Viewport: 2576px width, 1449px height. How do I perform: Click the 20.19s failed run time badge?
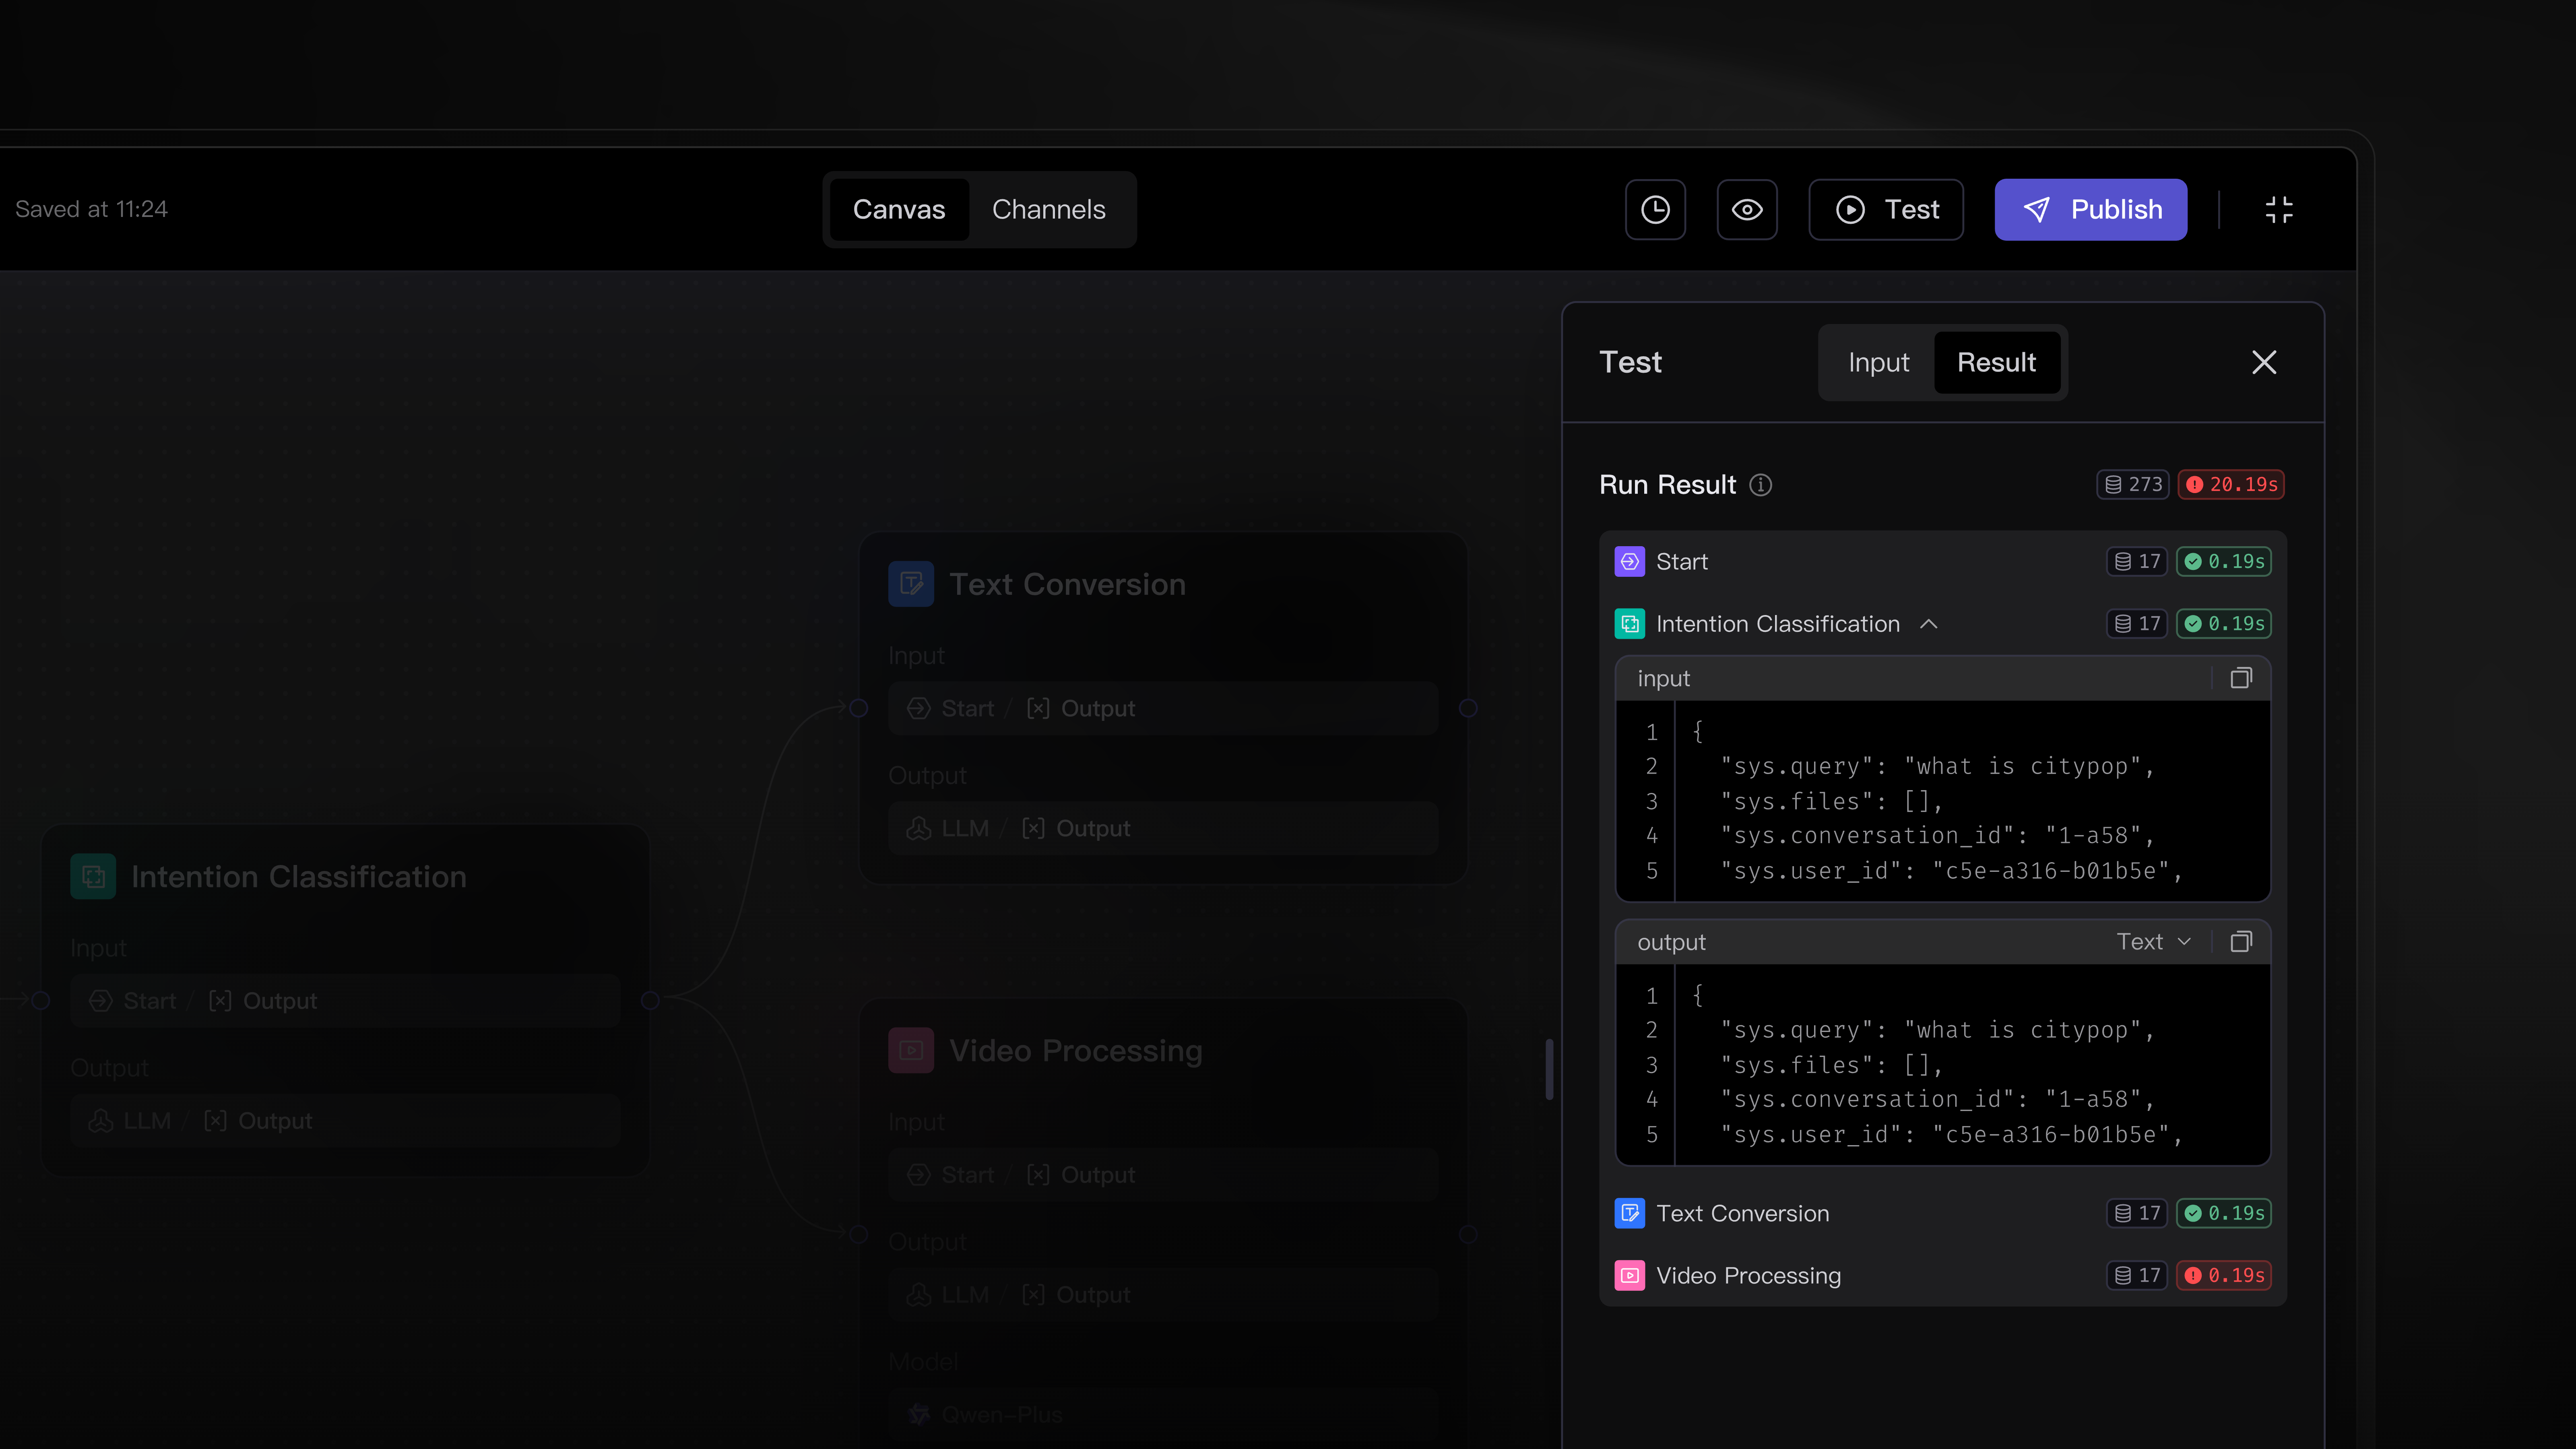coord(2231,485)
